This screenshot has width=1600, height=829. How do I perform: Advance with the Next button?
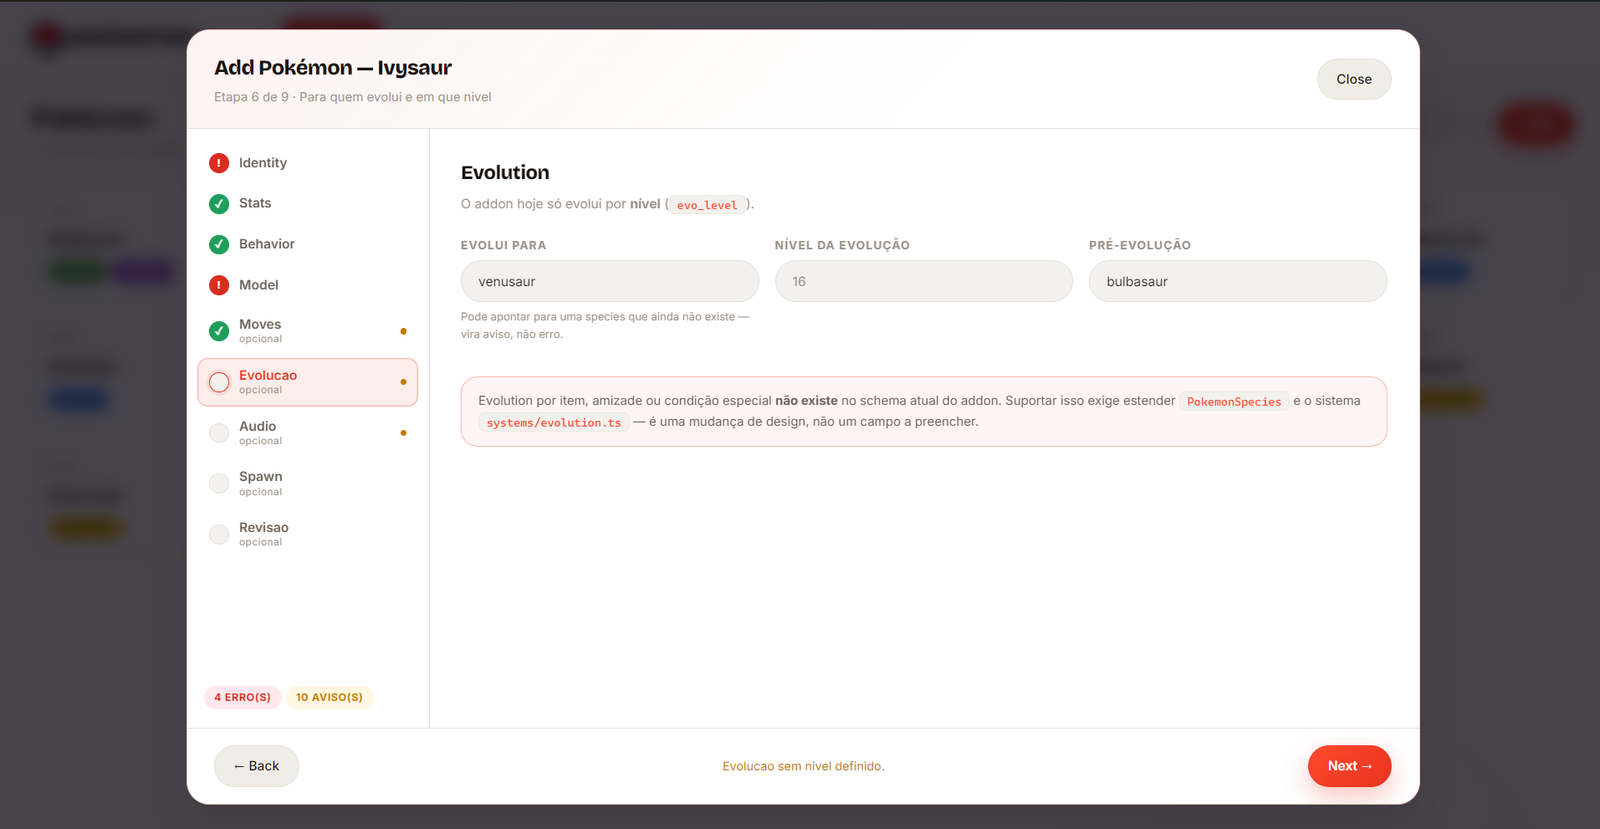1349,766
